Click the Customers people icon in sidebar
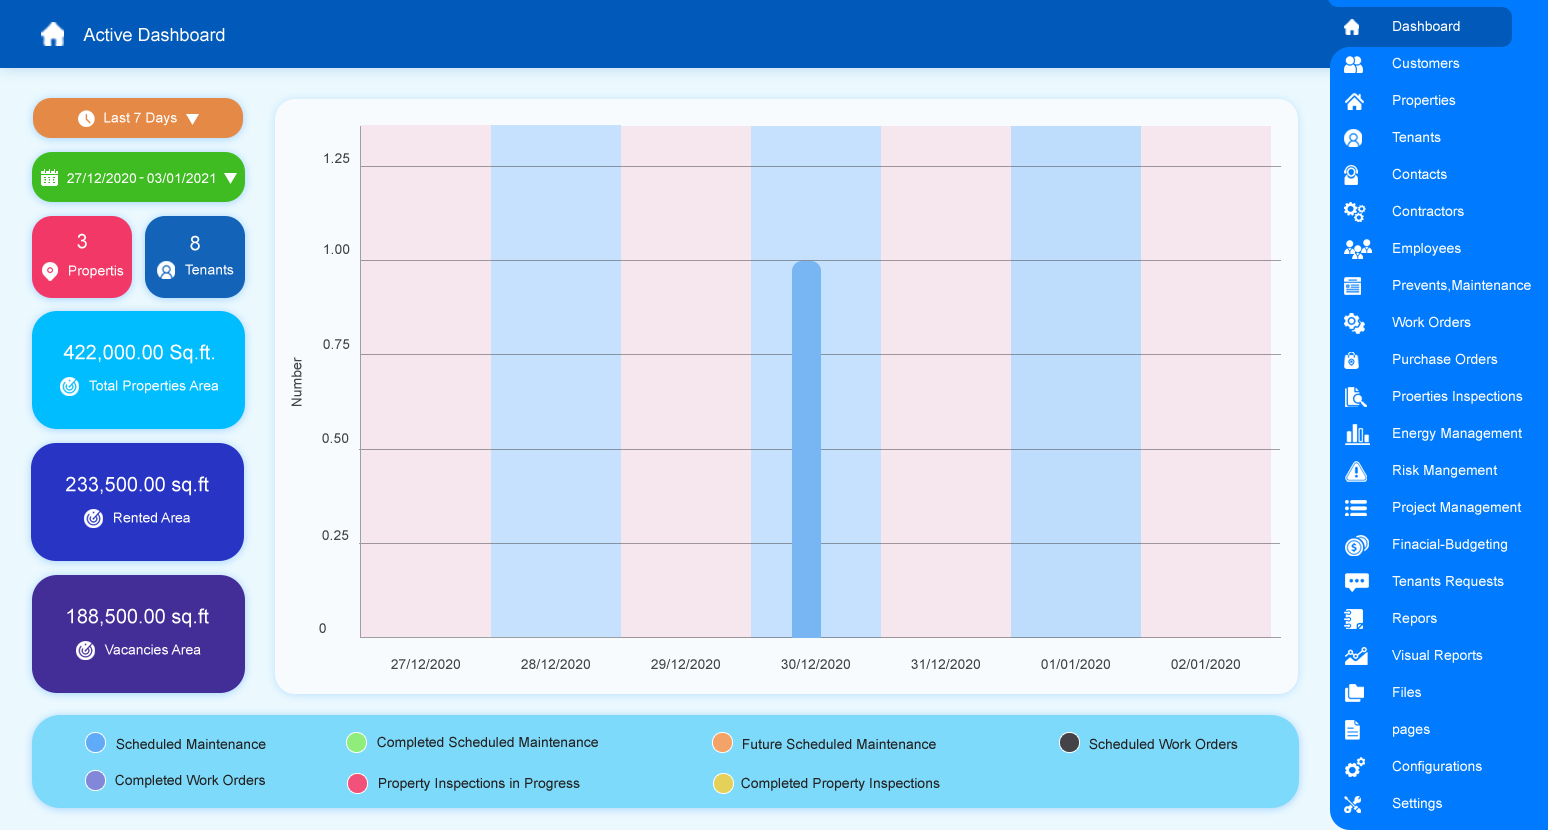Image resolution: width=1548 pixels, height=830 pixels. coord(1354,64)
